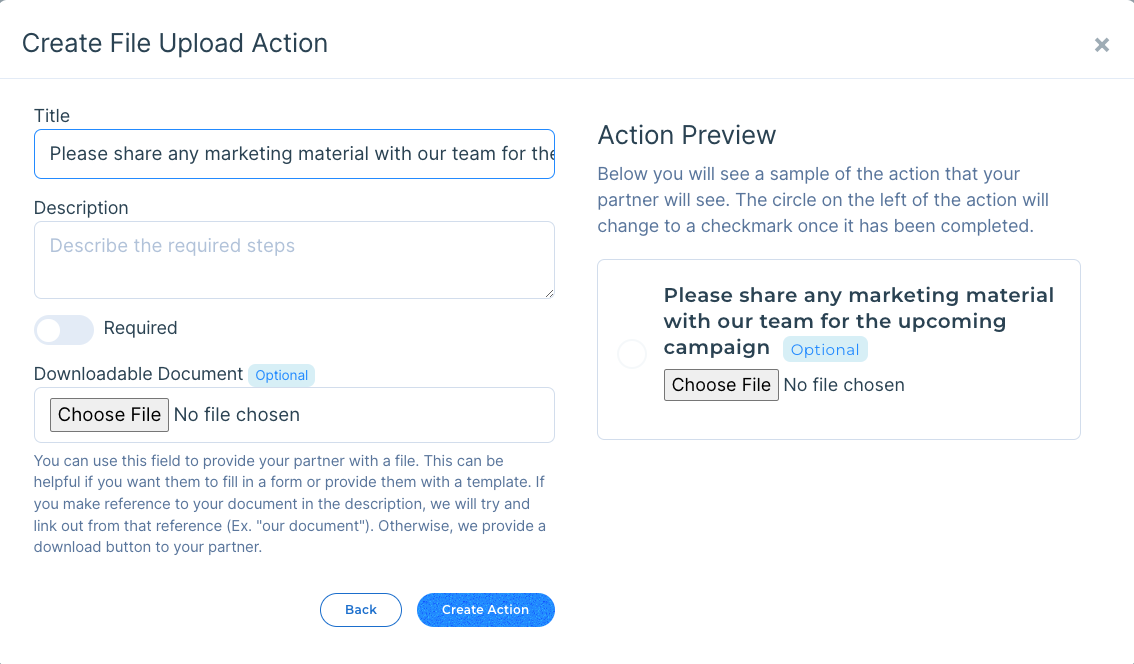This screenshot has width=1134, height=664.
Task: Click the Create File Upload Action dialog heading
Action: coord(175,43)
